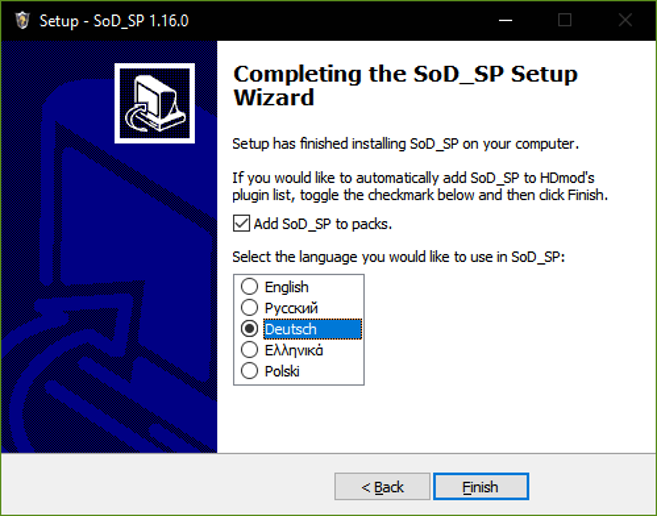This screenshot has width=657, height=516.
Task: Pick Ελληνικά from the language list
Action: (x=249, y=350)
